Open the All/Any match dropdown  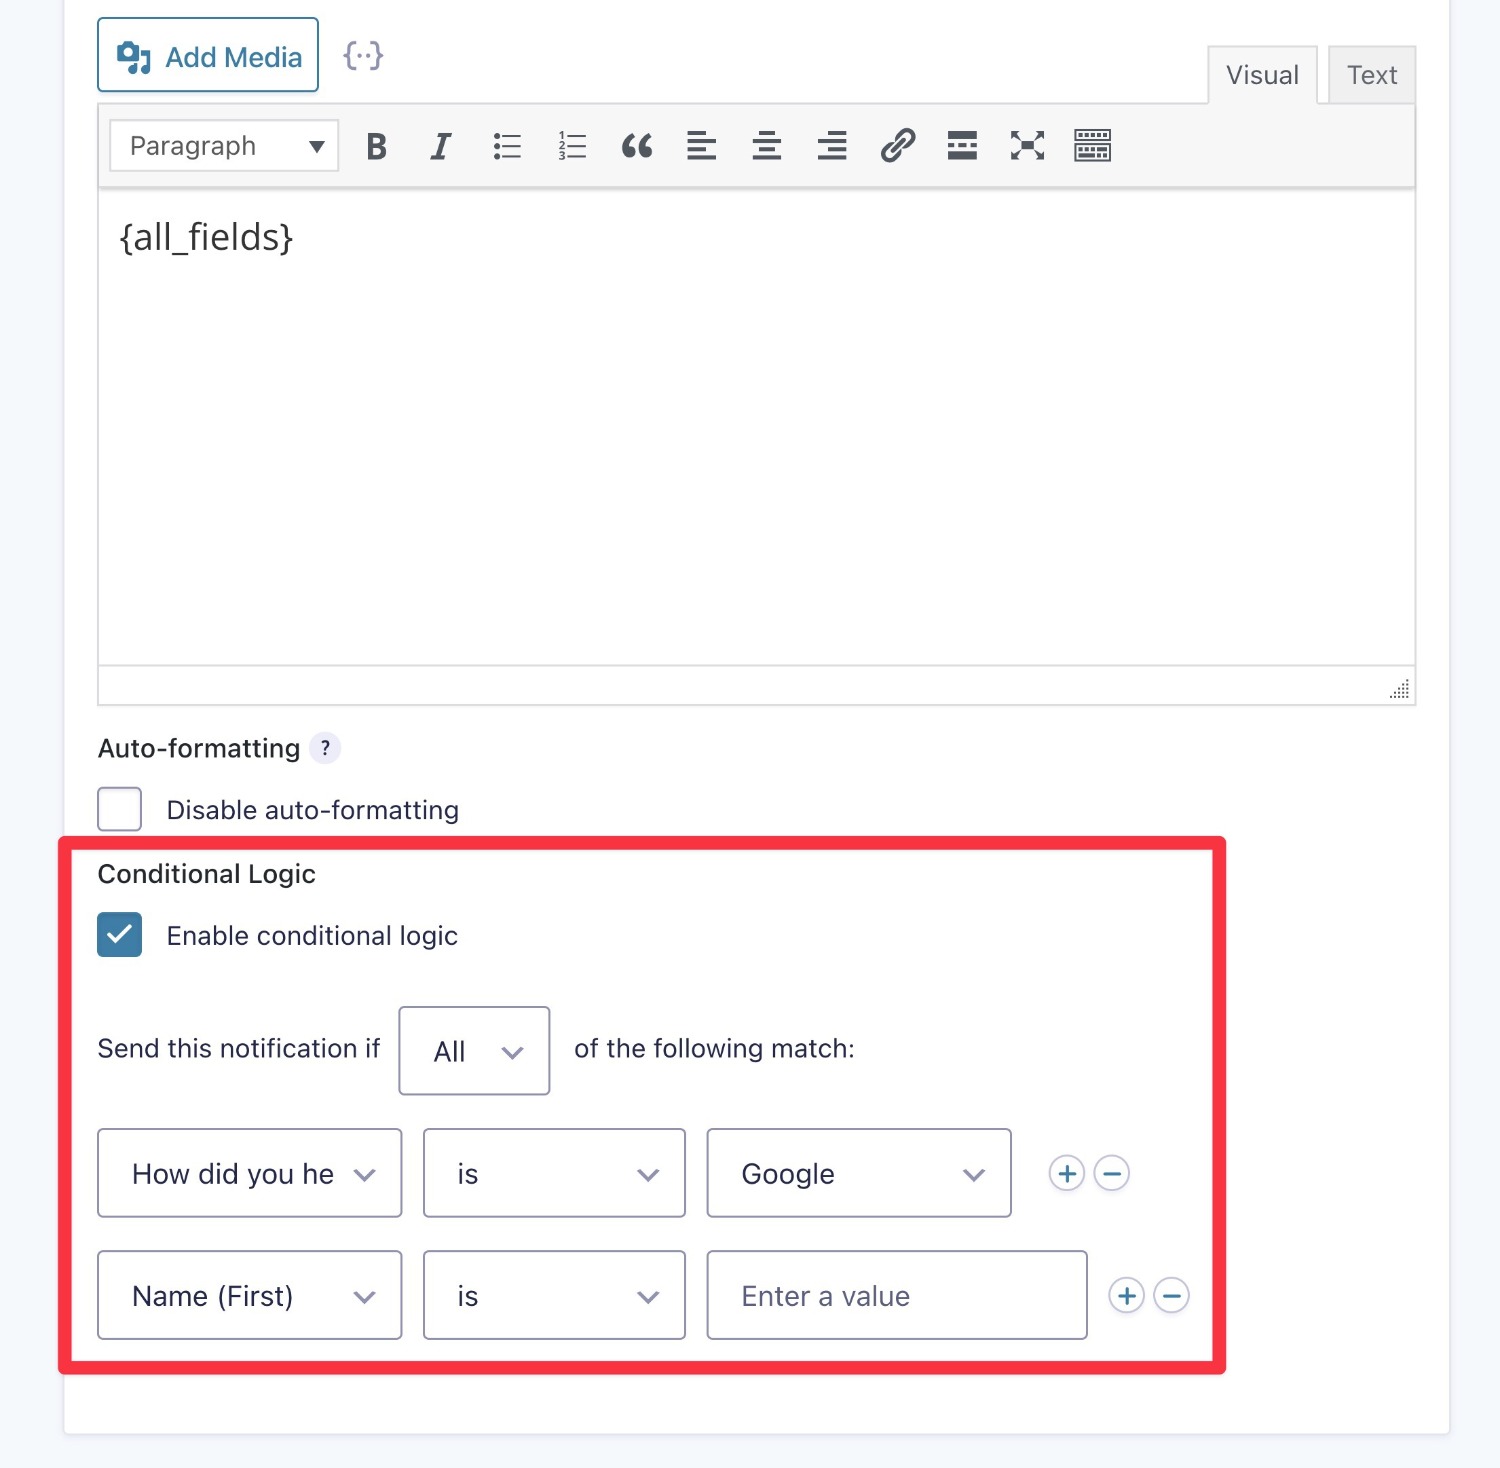474,1050
